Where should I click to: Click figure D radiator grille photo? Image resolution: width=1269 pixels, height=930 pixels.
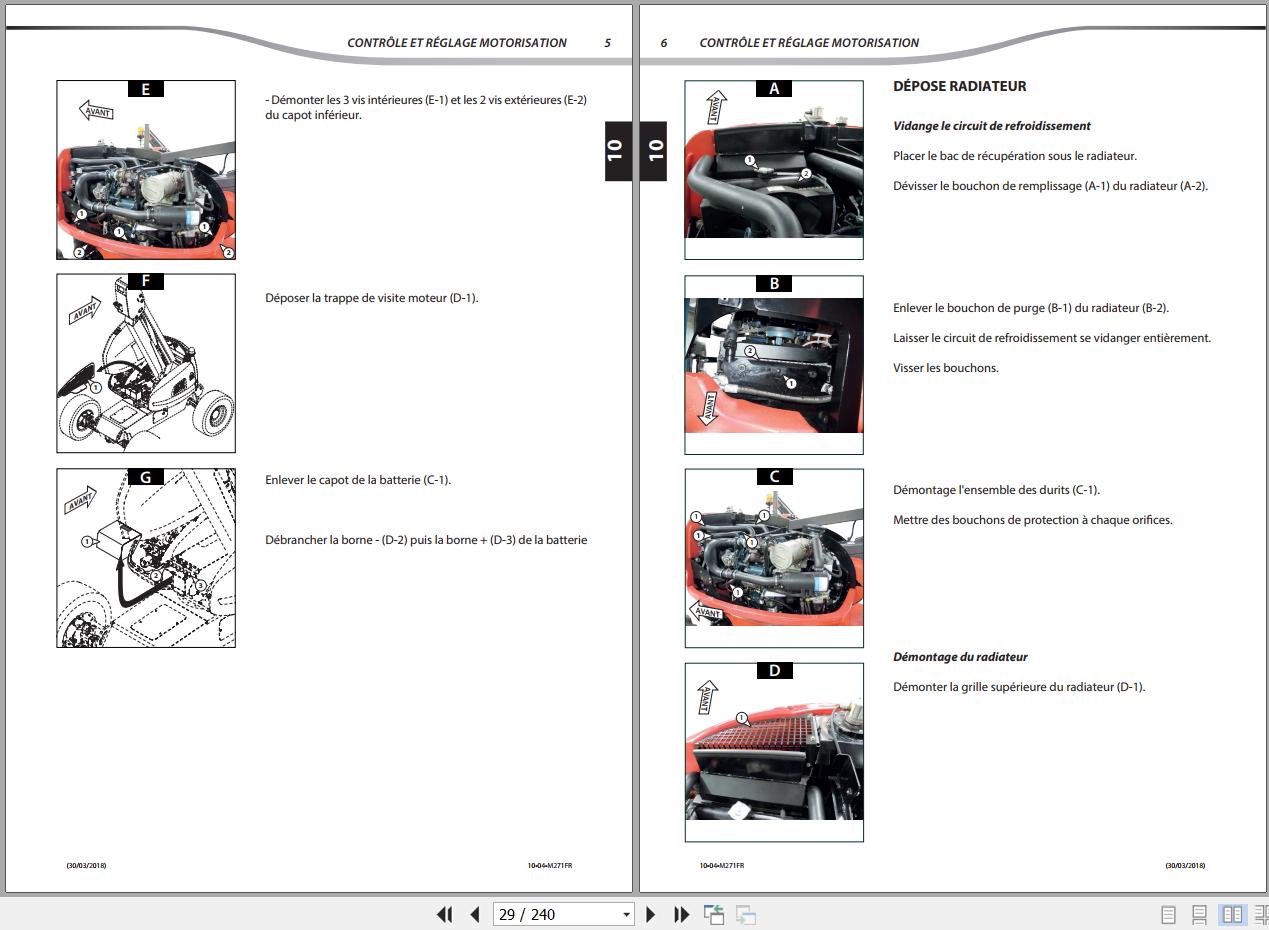click(x=773, y=752)
